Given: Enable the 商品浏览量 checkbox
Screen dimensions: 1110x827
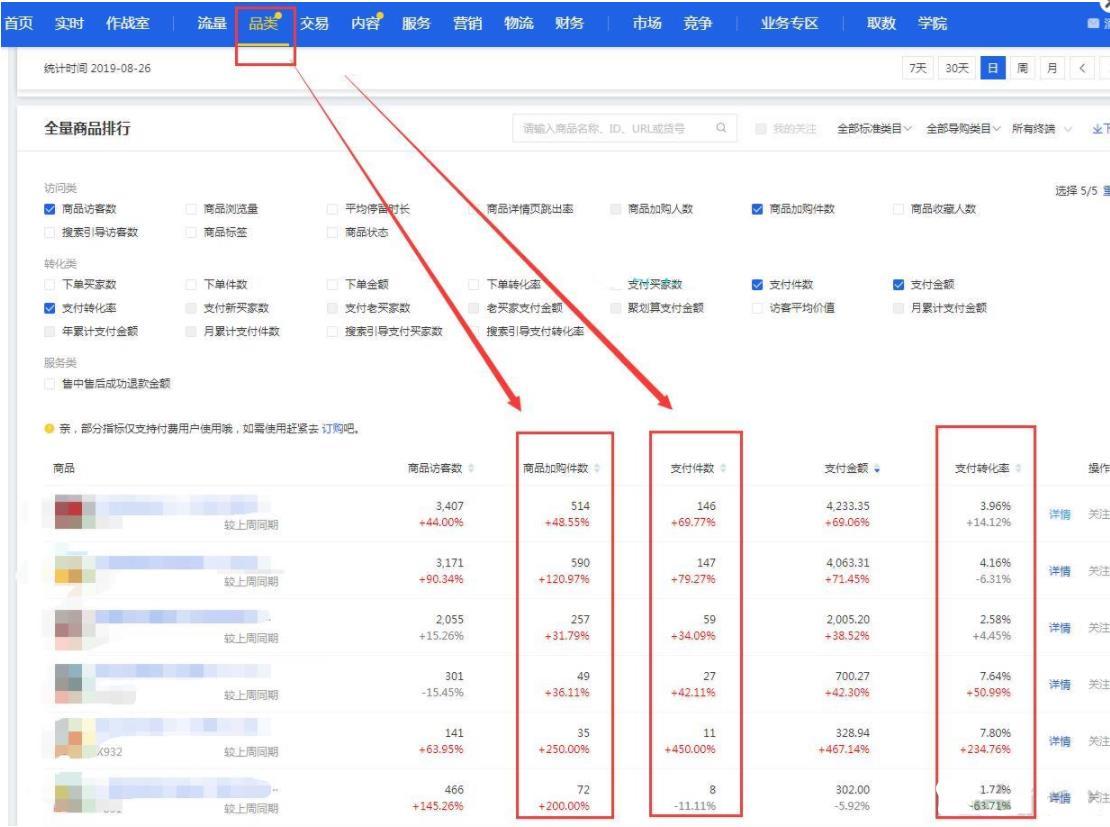Looking at the screenshot, I should 192,209.
